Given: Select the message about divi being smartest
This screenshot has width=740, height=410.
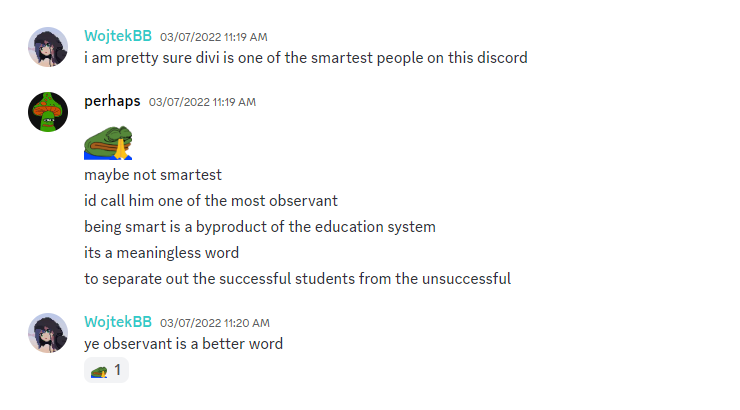Looking at the screenshot, I should 305,58.
